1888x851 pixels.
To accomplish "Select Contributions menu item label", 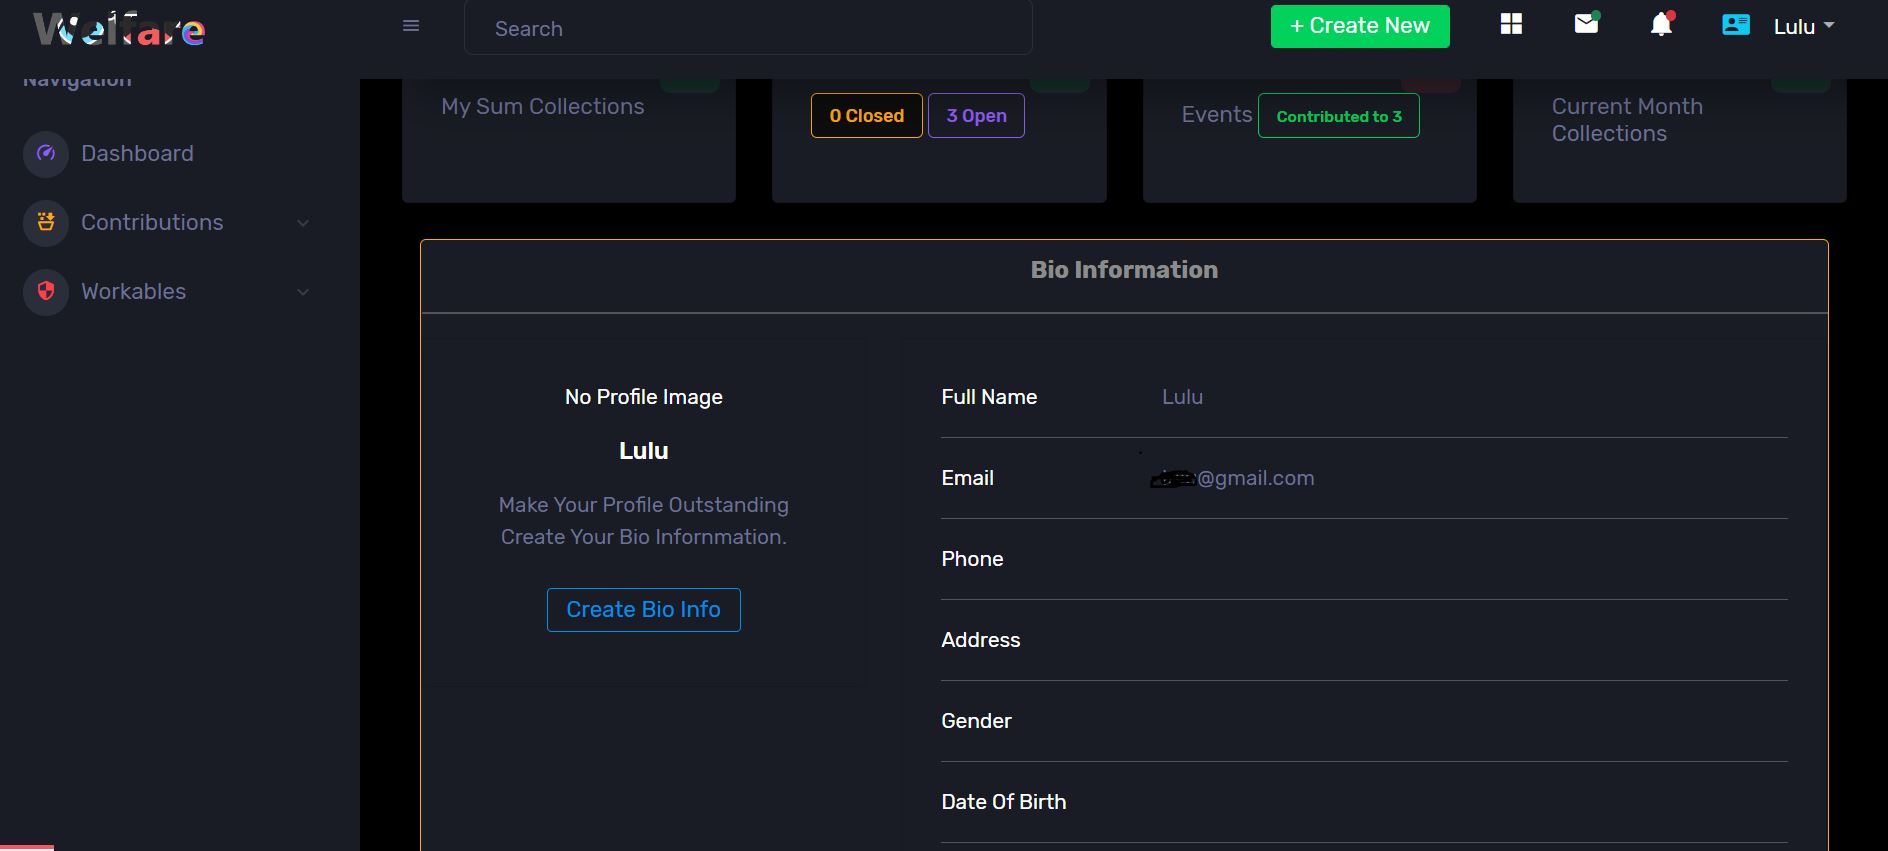I will (152, 223).
